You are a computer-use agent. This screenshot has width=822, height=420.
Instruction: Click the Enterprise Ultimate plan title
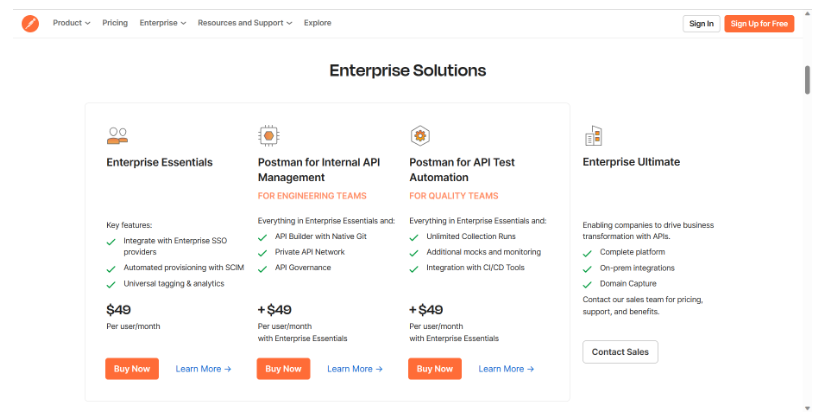point(631,162)
